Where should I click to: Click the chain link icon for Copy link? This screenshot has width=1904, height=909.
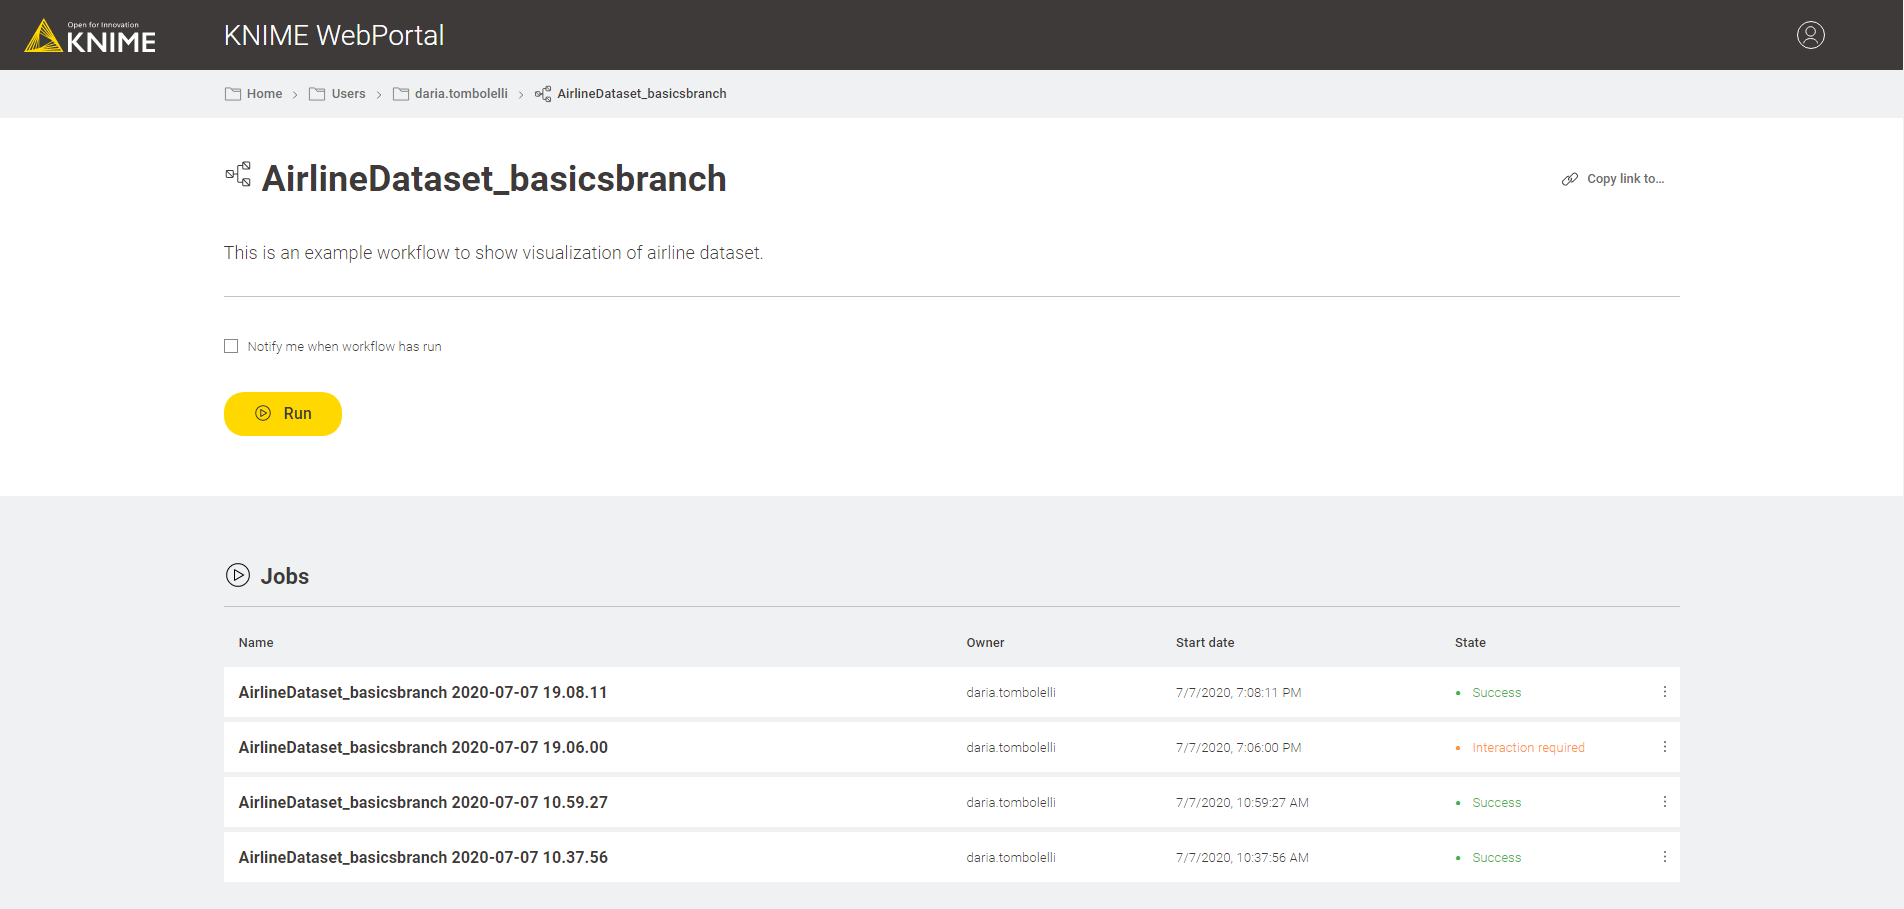pos(1570,179)
